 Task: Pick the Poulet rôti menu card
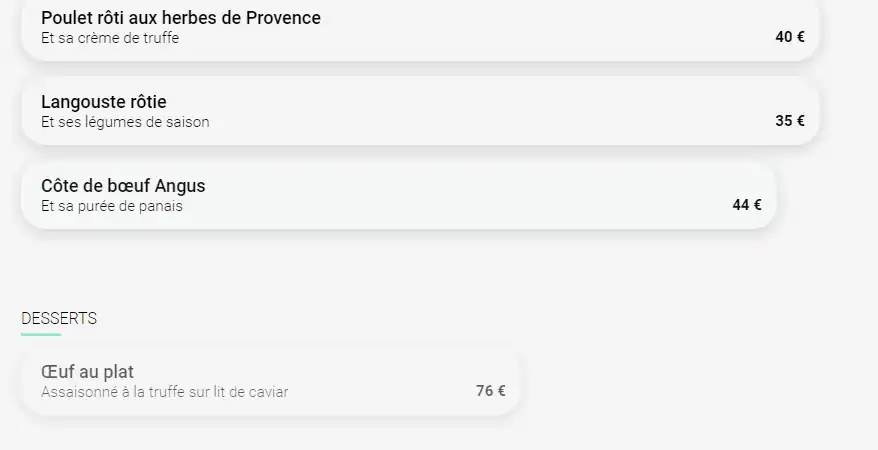click(x=421, y=29)
